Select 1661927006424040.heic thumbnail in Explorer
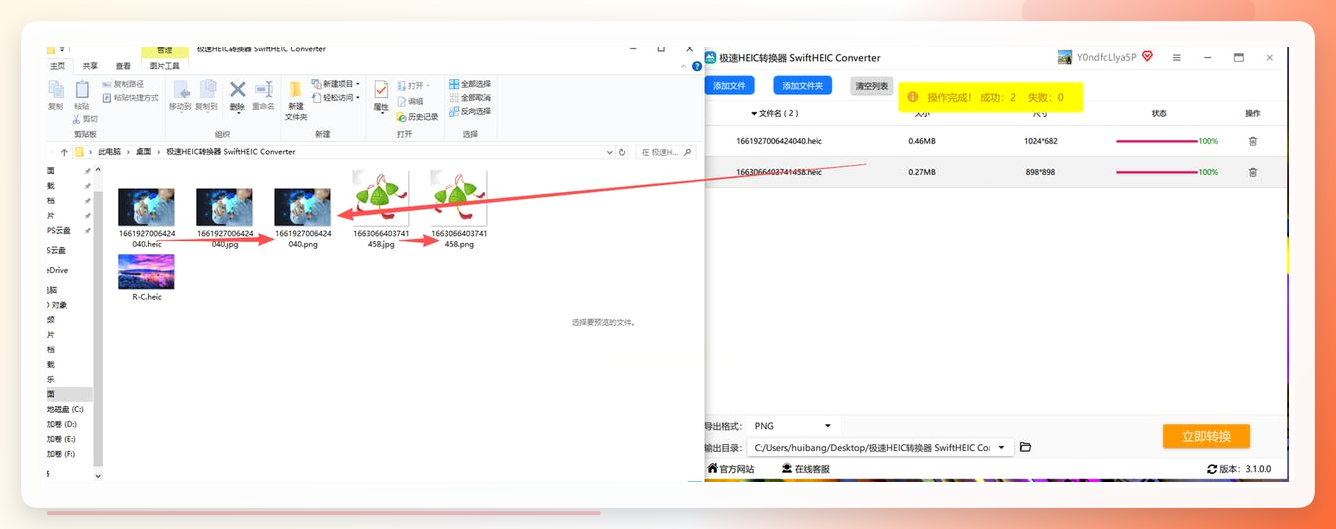Image resolution: width=1336 pixels, height=529 pixels. click(146, 207)
